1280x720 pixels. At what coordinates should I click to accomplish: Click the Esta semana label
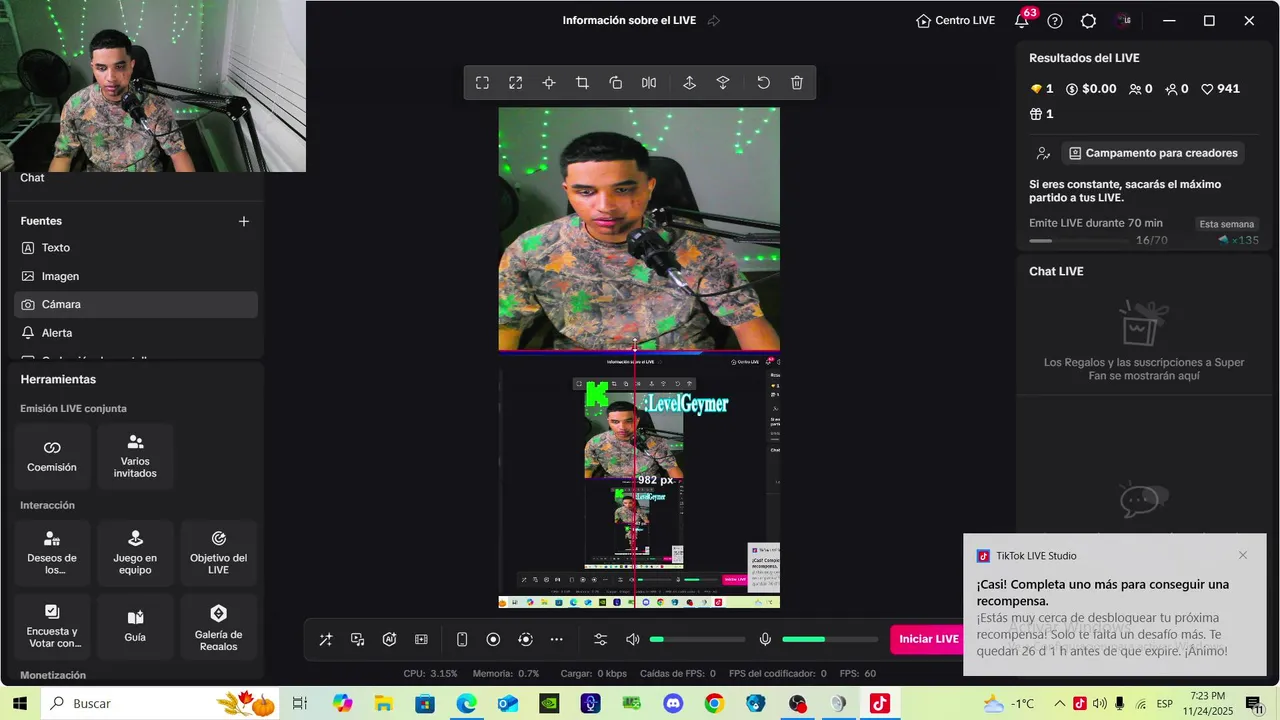click(1226, 224)
